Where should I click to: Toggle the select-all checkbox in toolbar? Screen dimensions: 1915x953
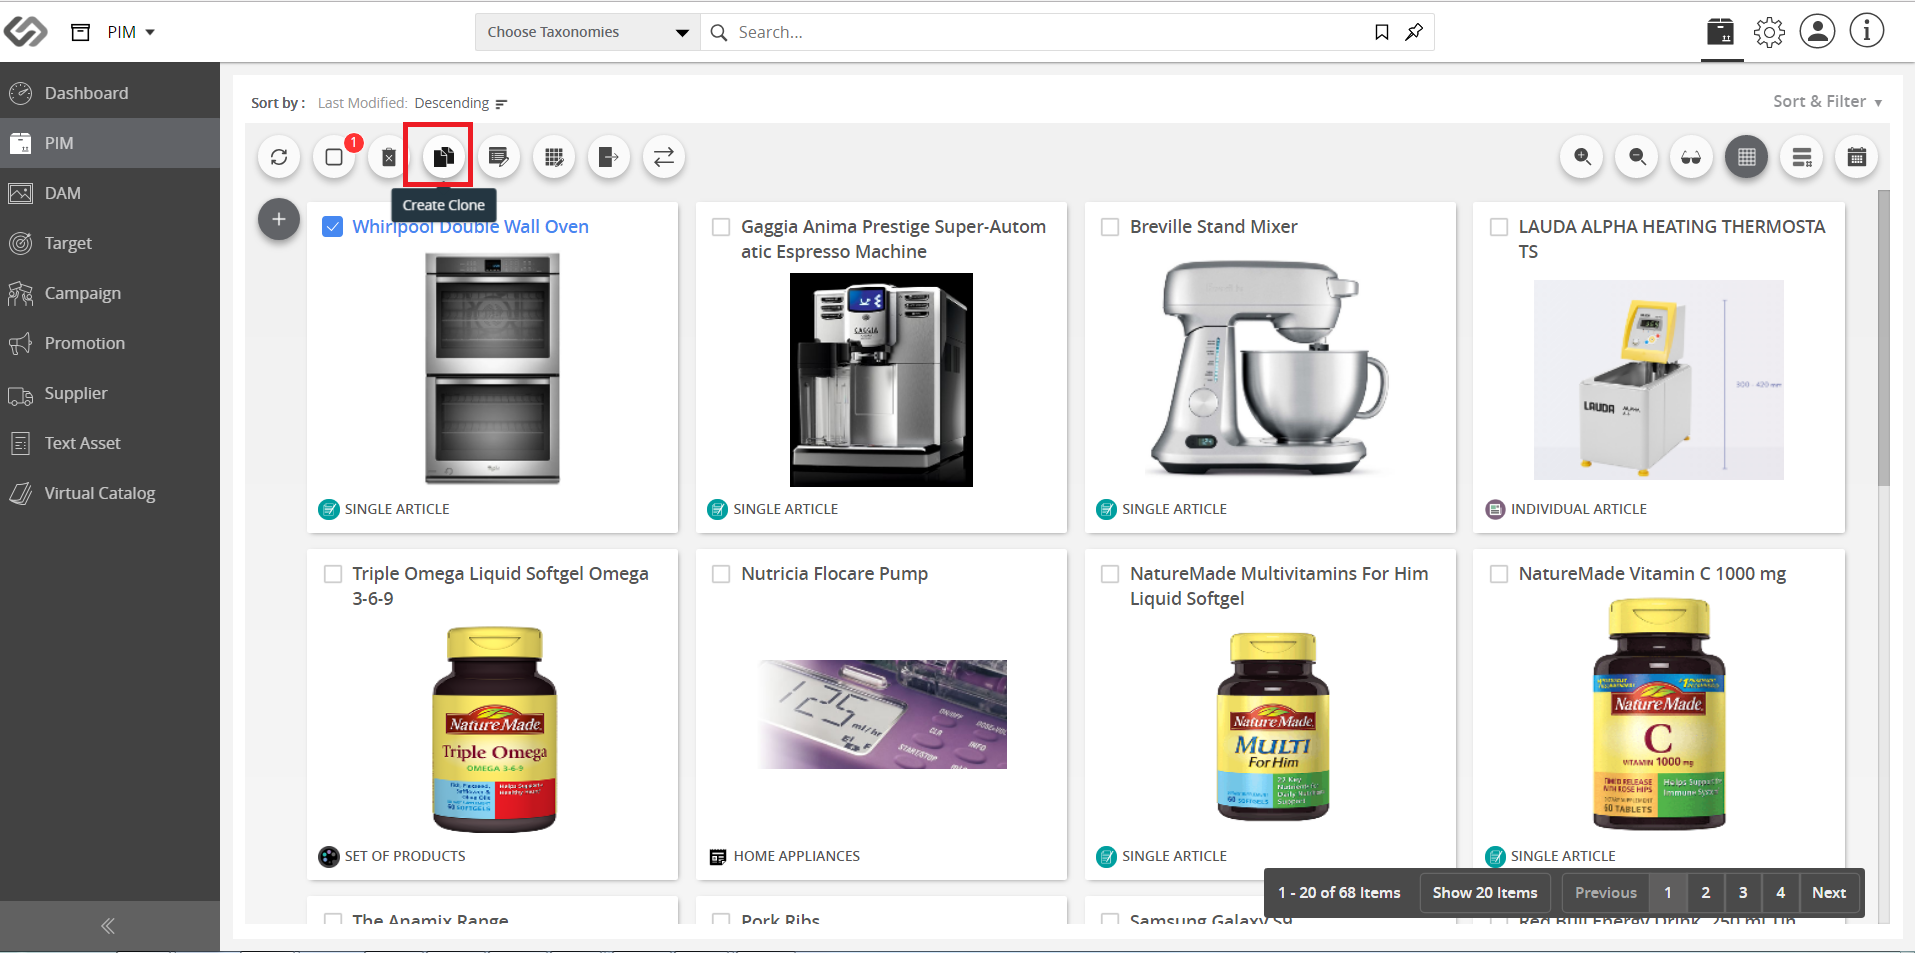click(334, 157)
